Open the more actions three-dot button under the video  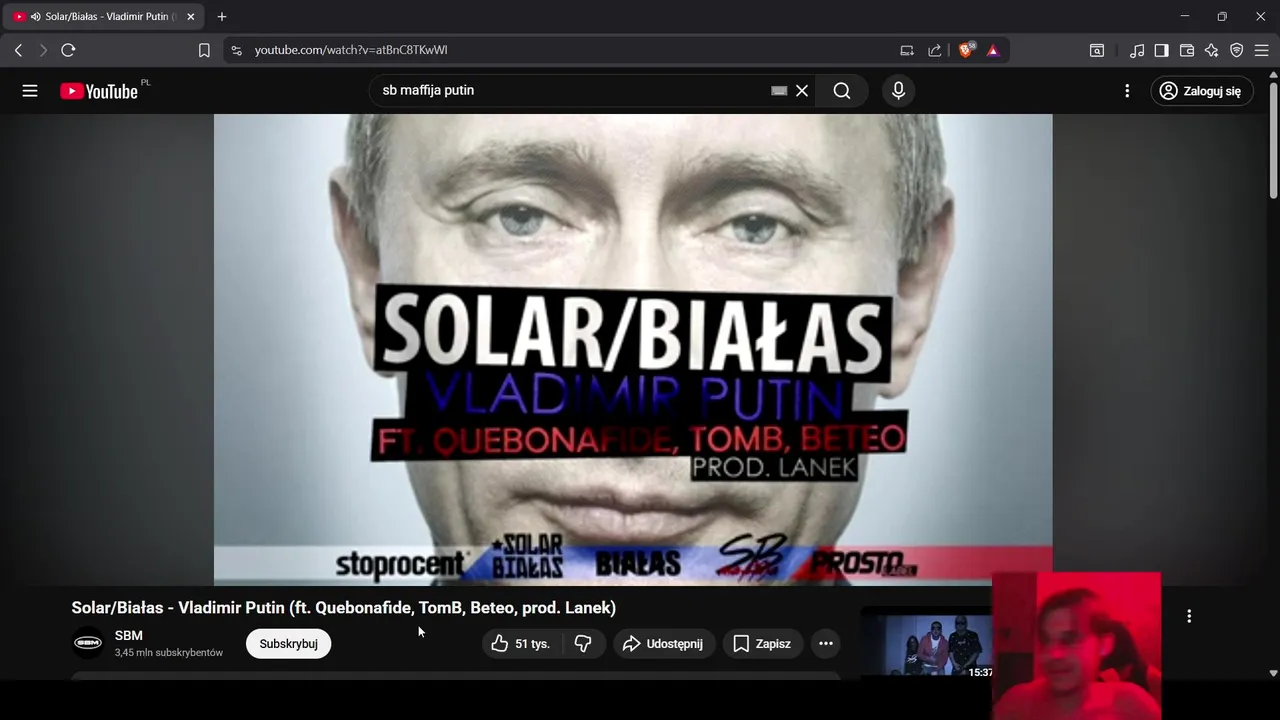click(x=826, y=644)
